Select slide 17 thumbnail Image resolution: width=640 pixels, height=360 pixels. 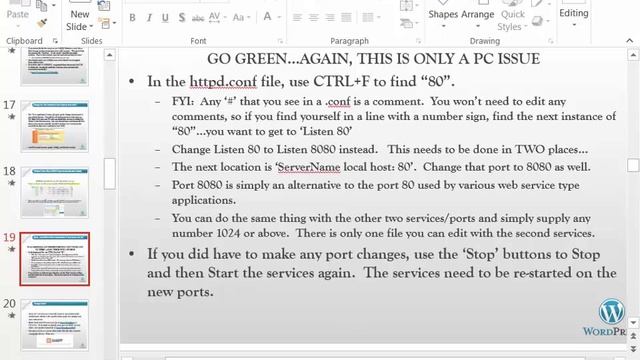(x=55, y=126)
